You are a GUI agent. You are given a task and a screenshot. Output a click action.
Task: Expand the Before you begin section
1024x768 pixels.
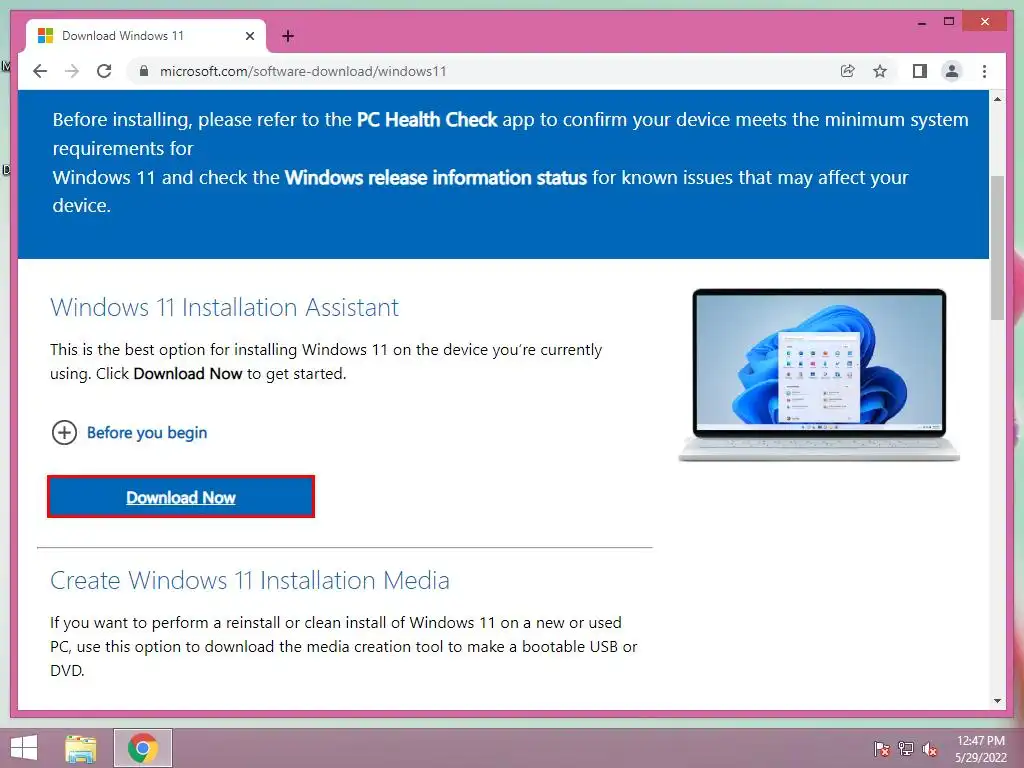pyautogui.click(x=64, y=432)
